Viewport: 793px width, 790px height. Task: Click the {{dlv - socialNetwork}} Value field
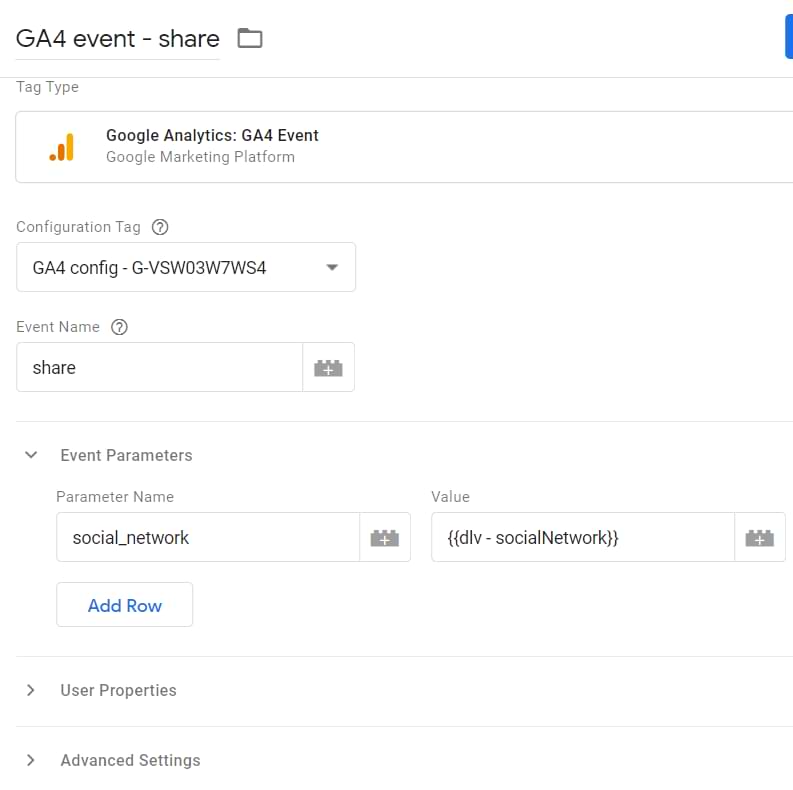point(582,538)
